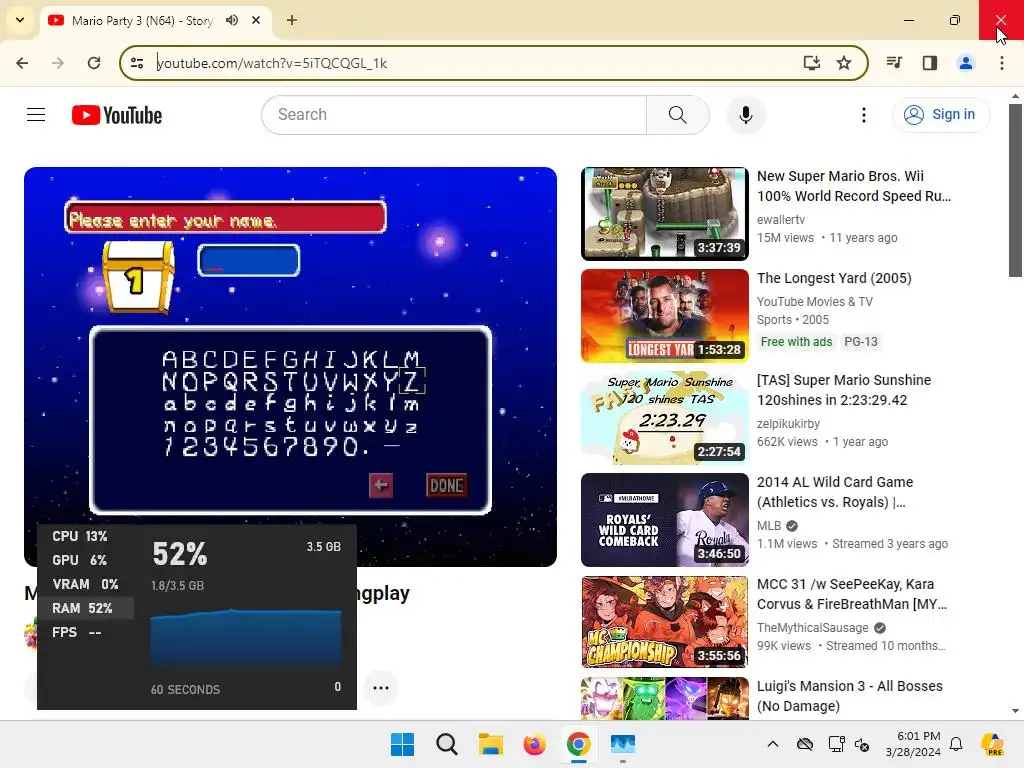Open the tab search dropdown arrow
Viewport: 1024px width, 768px height.
tap(20, 20)
